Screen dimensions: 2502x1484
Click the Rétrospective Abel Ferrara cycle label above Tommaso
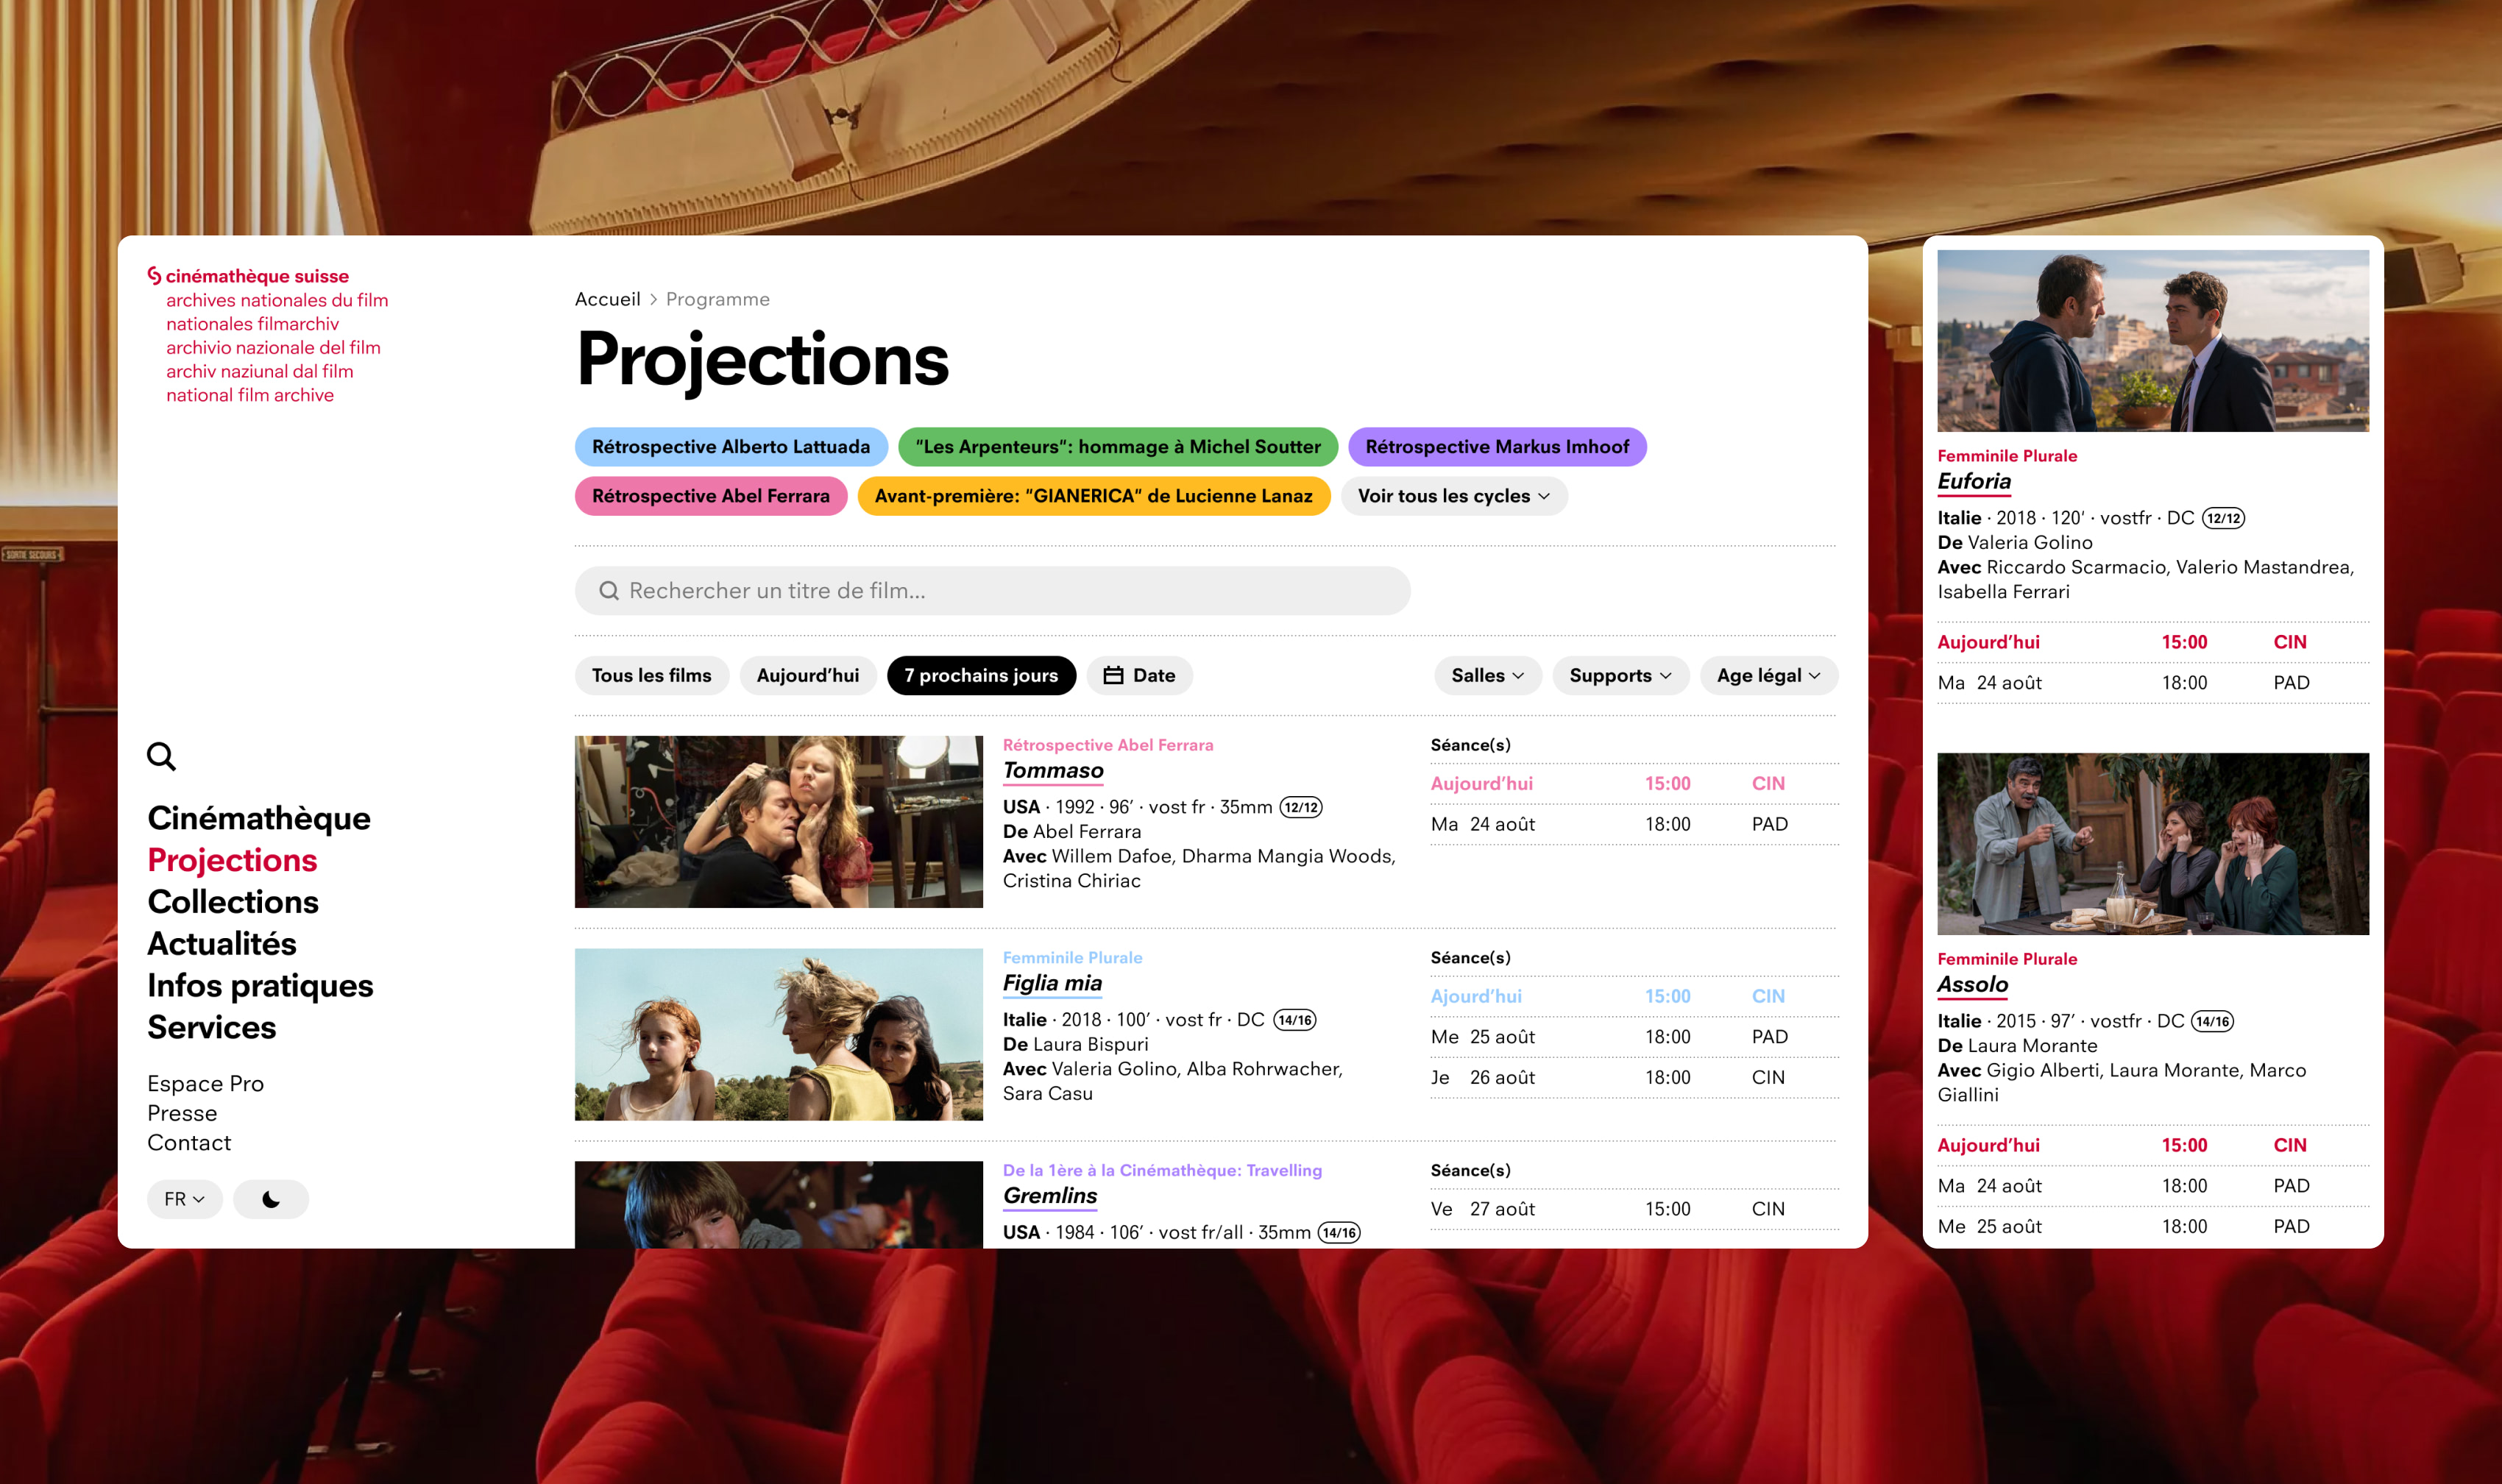pyautogui.click(x=1108, y=745)
